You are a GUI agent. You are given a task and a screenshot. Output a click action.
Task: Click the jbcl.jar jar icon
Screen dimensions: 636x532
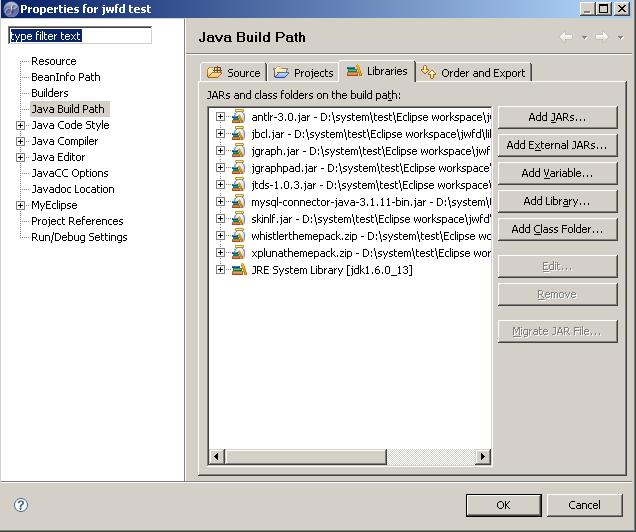[238, 134]
